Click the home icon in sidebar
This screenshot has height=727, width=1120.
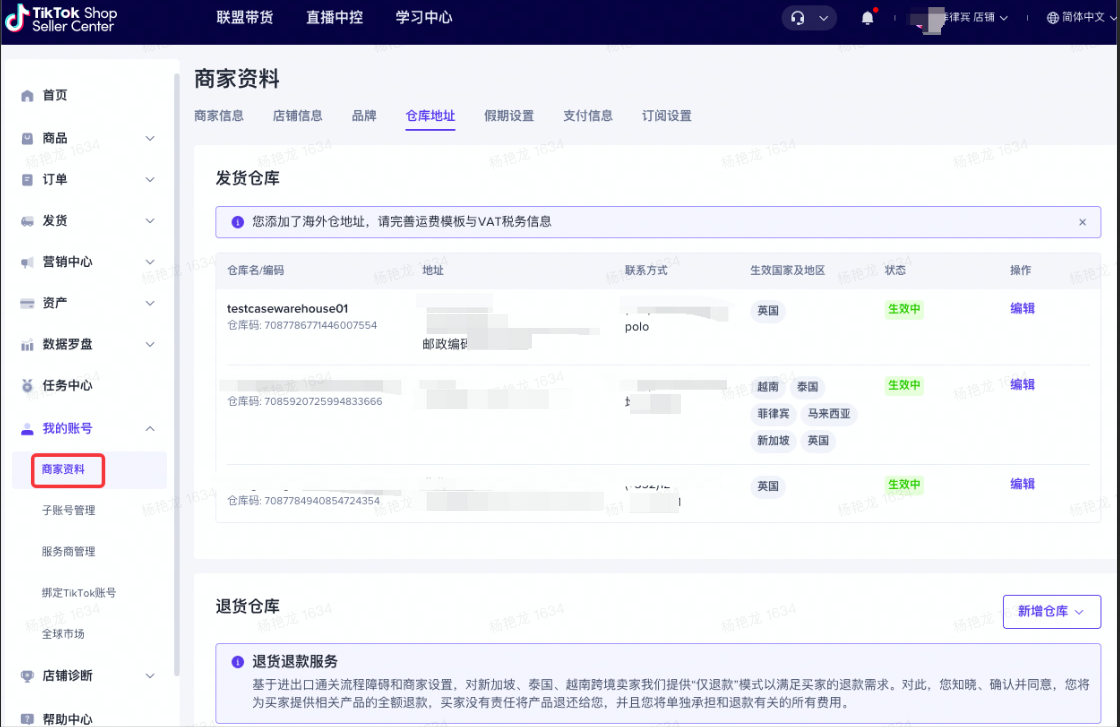[x=28, y=96]
